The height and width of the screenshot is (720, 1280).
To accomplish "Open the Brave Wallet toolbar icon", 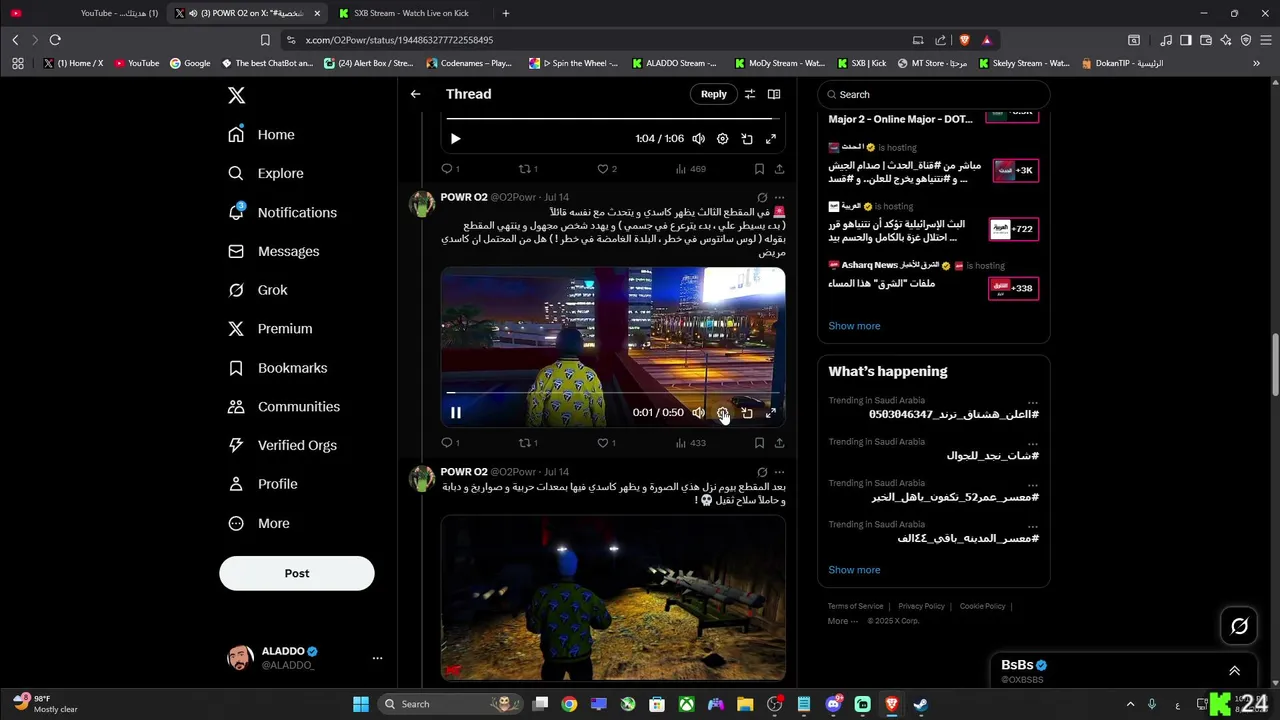I will pos(1206,40).
